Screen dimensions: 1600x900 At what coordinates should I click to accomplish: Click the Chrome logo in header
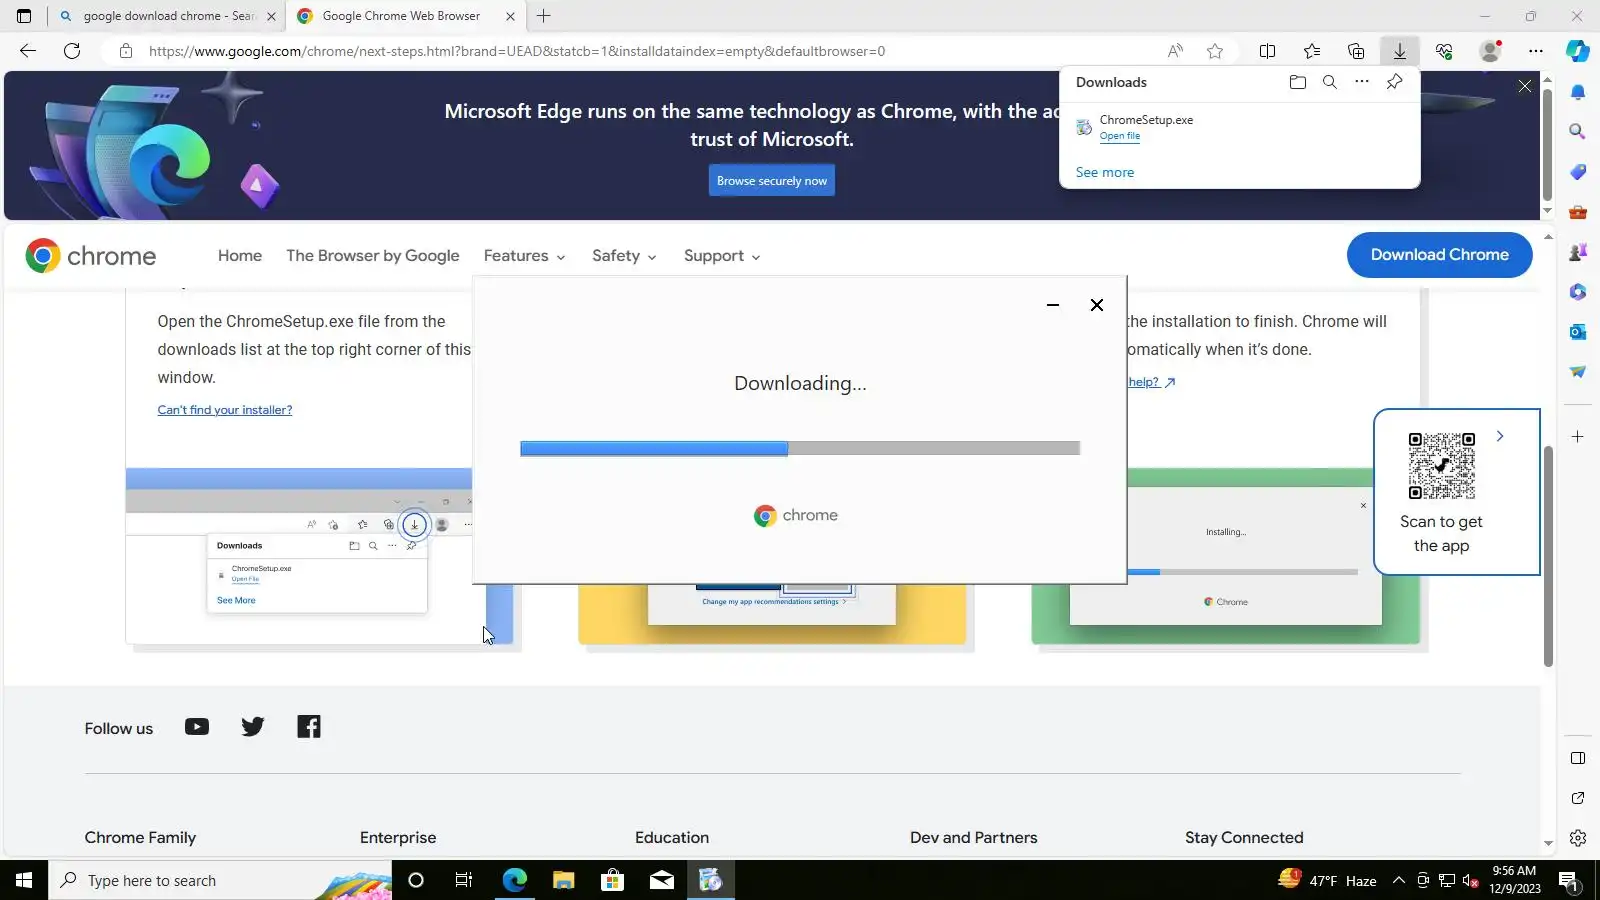pos(91,256)
